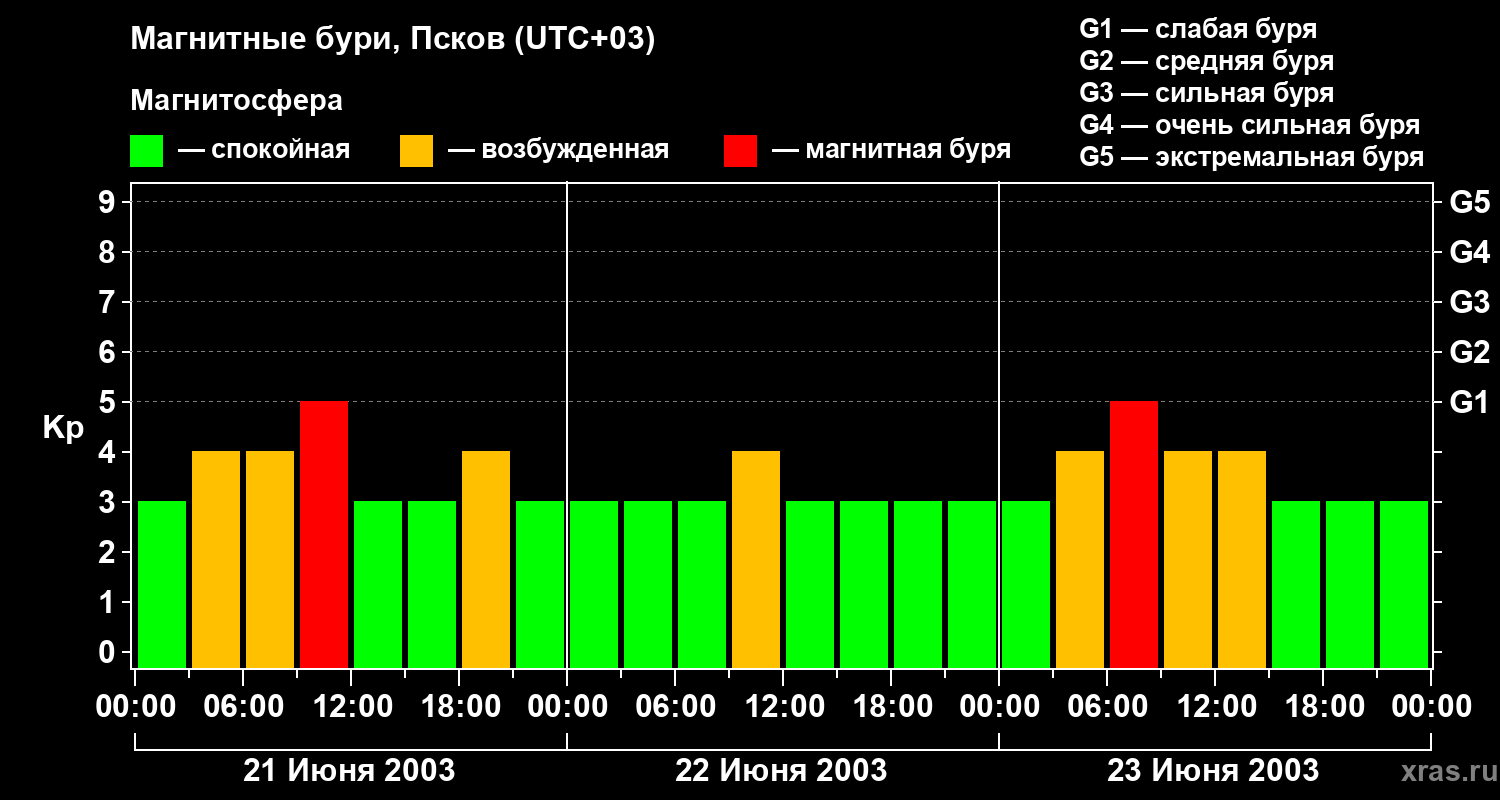Image resolution: width=1500 pixels, height=800 pixels.
Task: Click the orange bar for 21 June 06:00–09:00
Action: click(270, 559)
